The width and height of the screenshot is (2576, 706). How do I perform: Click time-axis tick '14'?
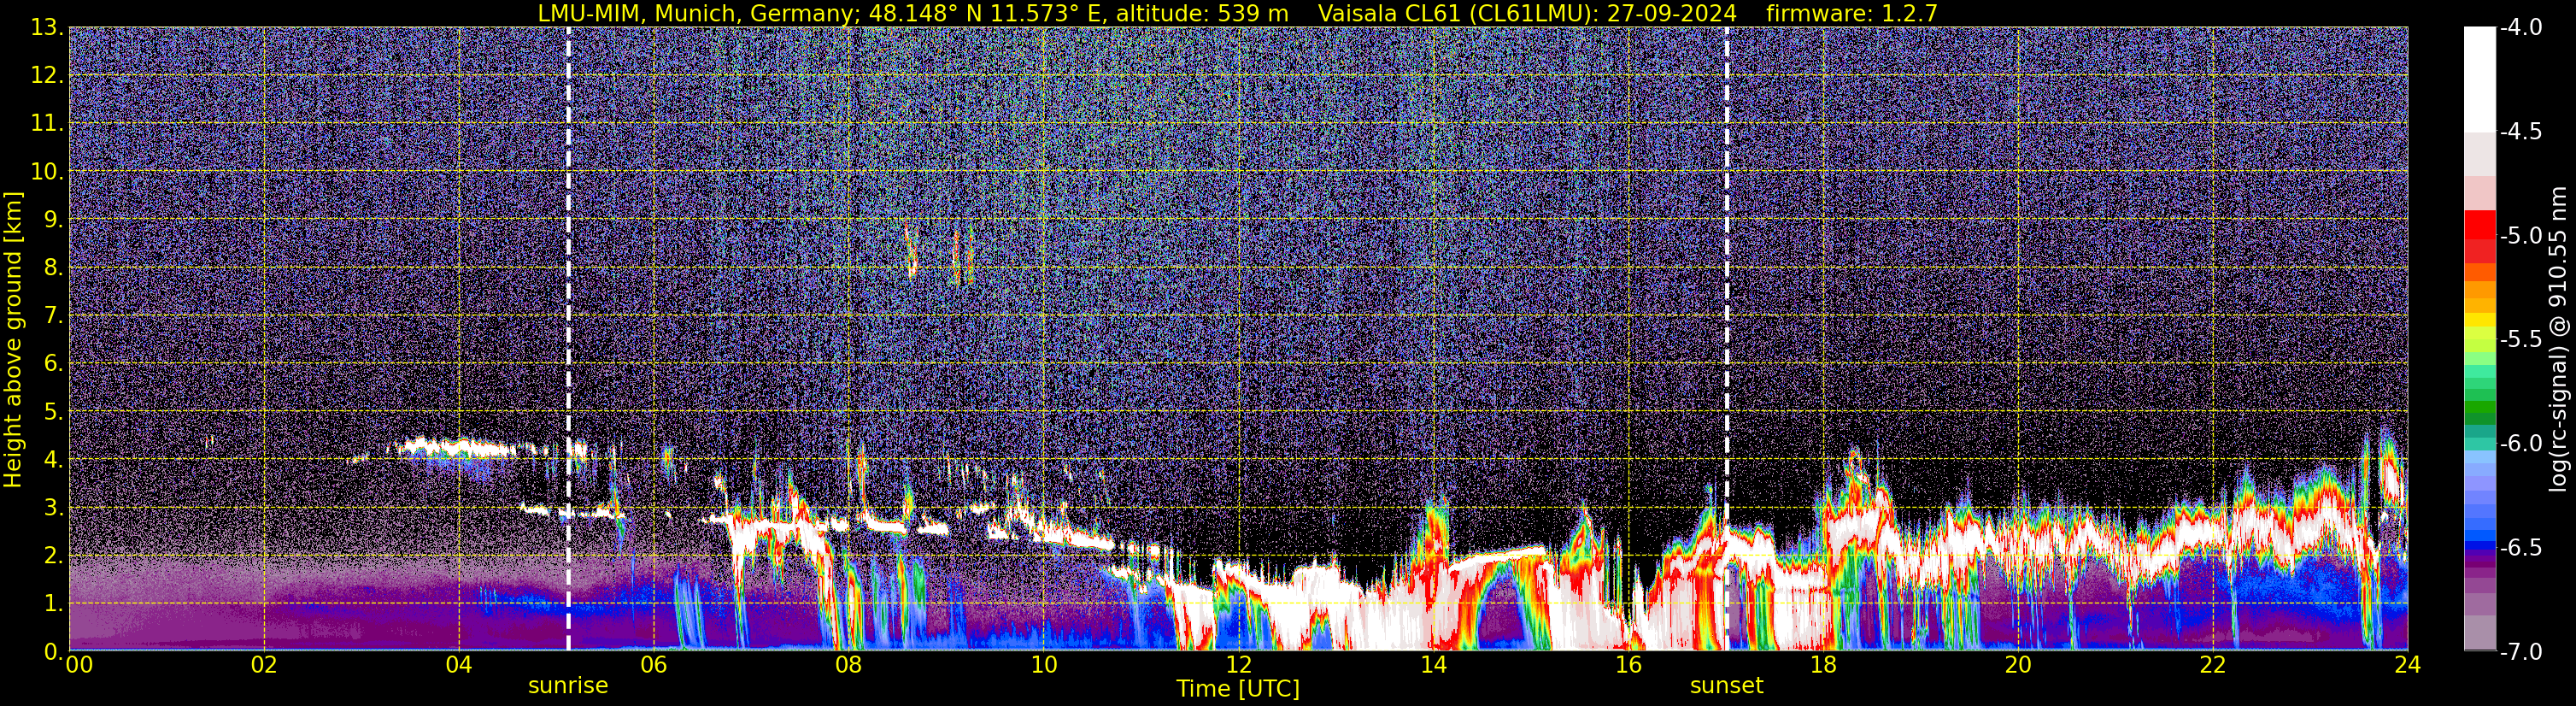pyautogui.click(x=1433, y=666)
